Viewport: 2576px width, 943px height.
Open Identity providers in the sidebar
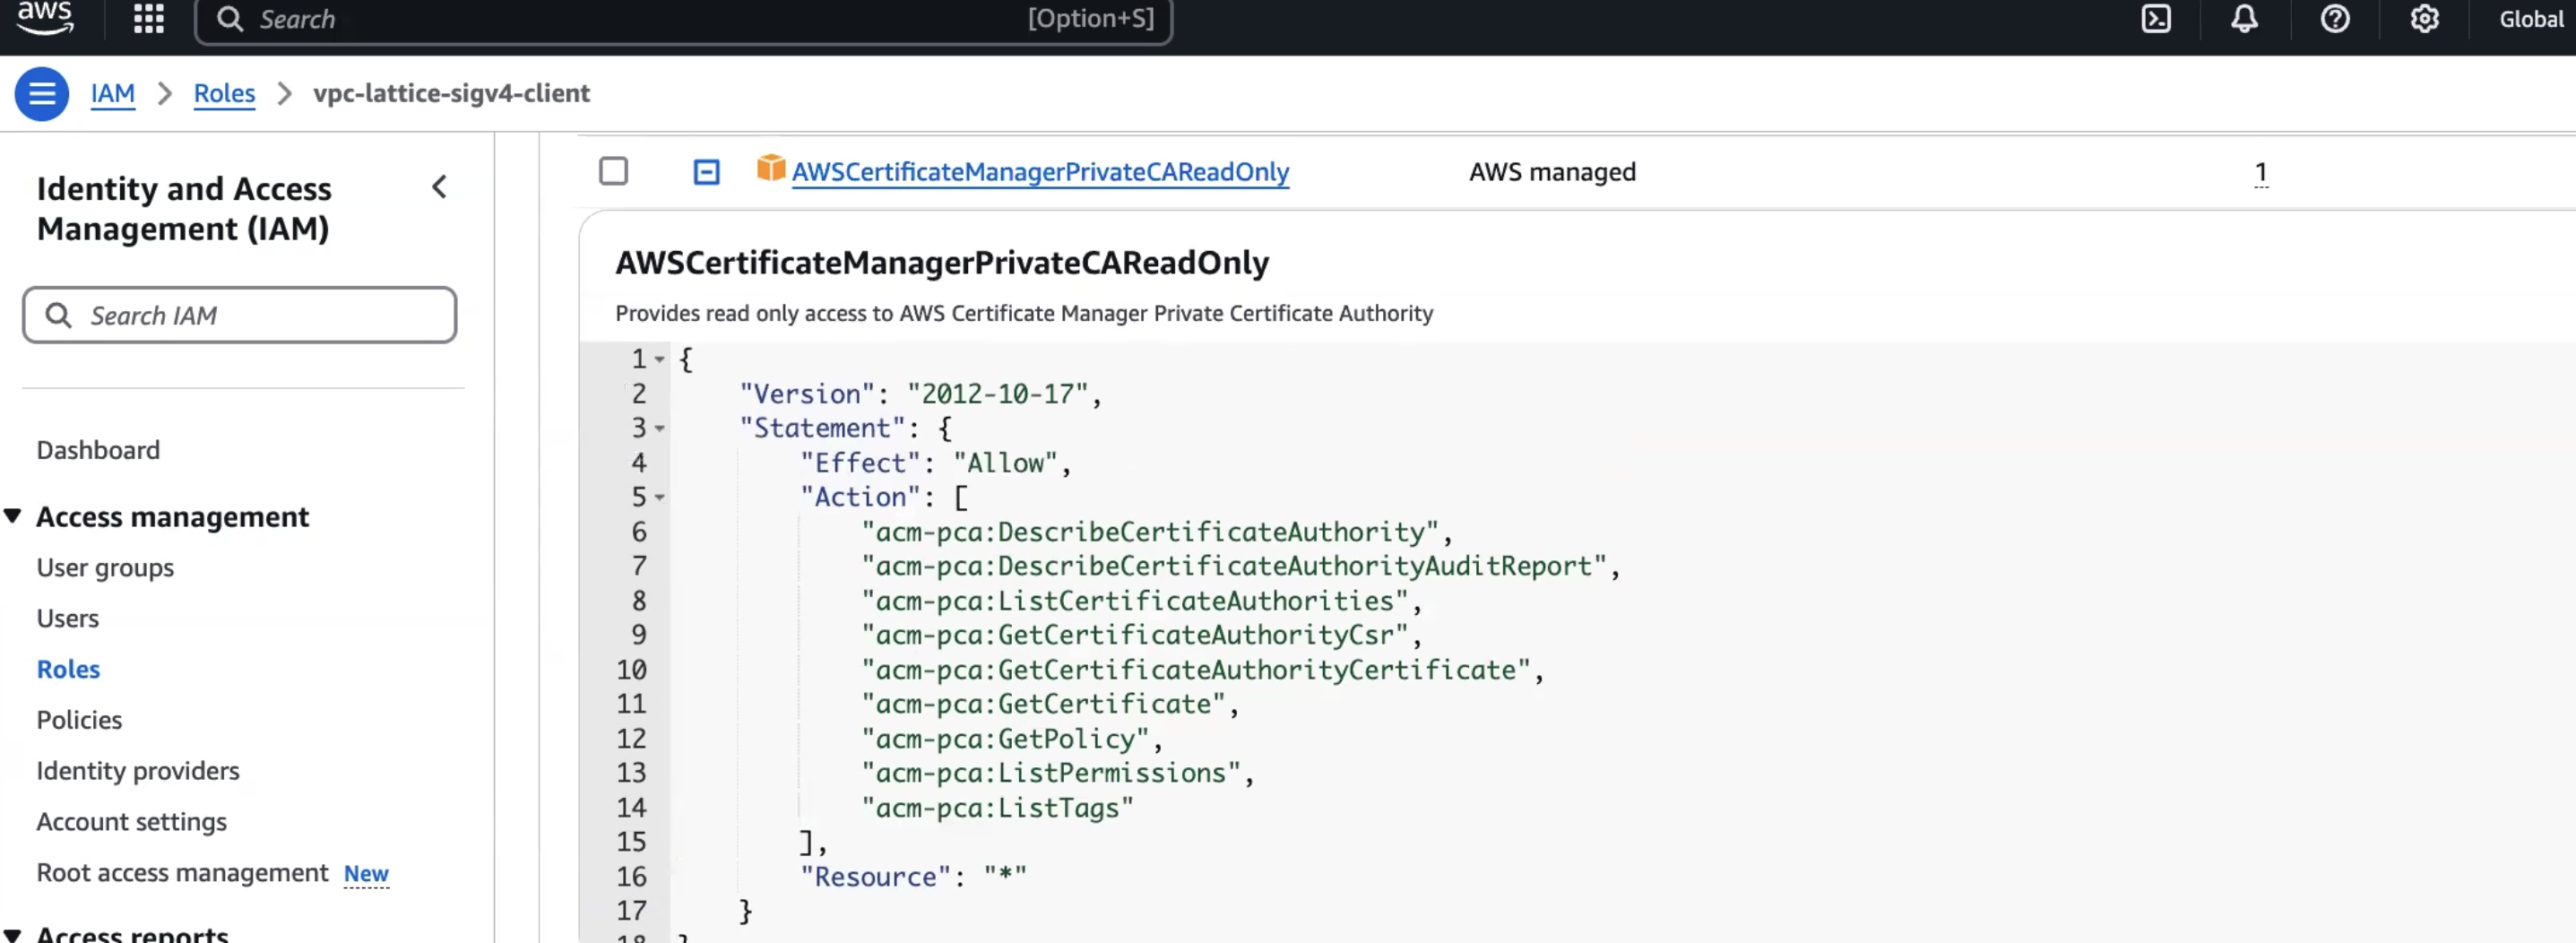pyautogui.click(x=138, y=770)
